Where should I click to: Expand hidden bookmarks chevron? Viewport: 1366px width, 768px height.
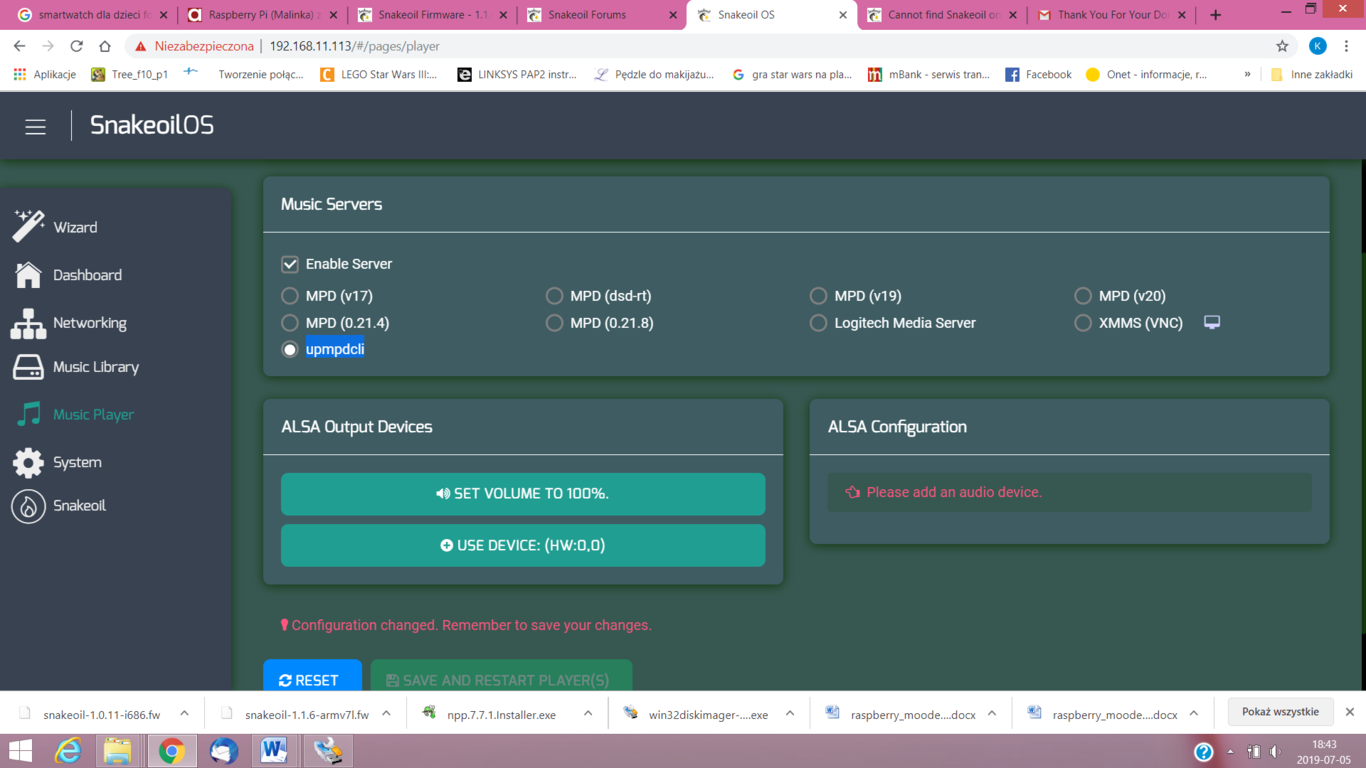pos(1247,74)
